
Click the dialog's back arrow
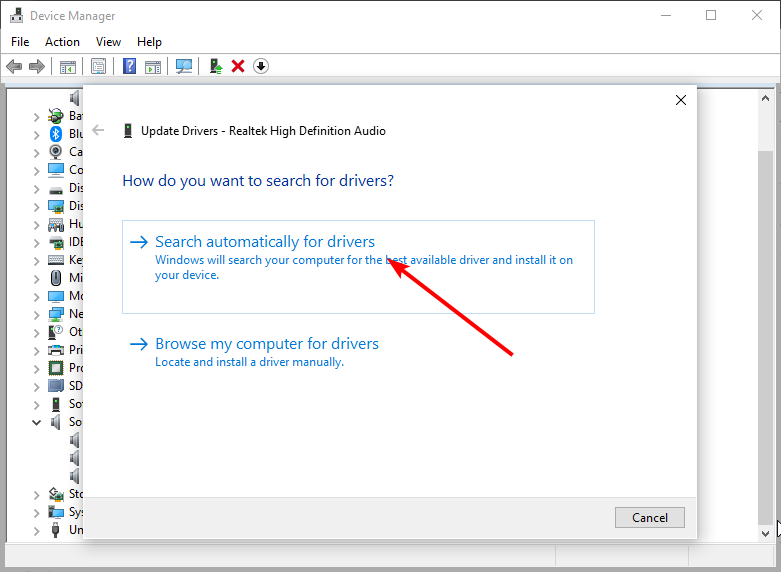[x=98, y=131]
